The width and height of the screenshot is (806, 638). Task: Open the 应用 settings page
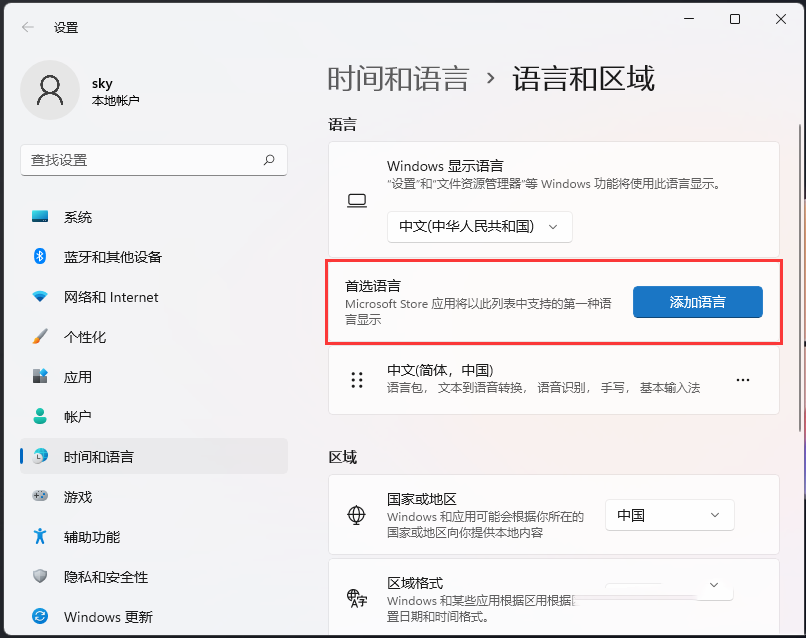[38, 376]
